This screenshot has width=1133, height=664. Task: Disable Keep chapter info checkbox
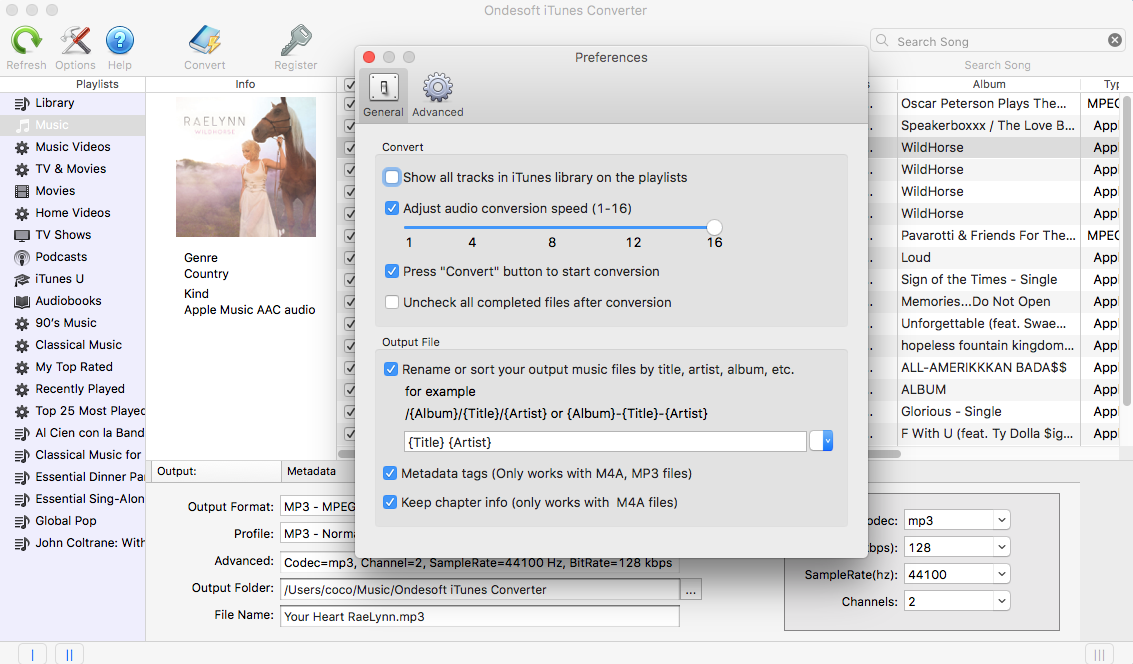391,503
